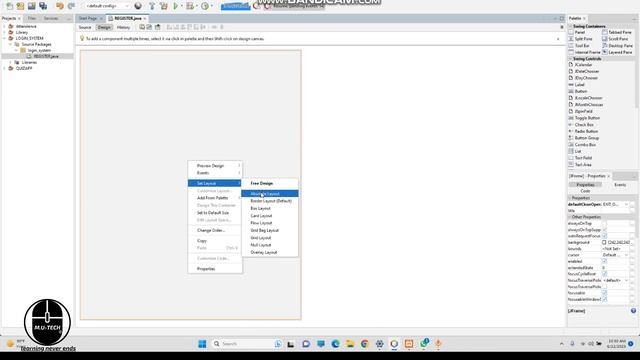The image size is (640, 360).
Task: Switch to the Files panel tab
Action: click(x=32, y=18)
